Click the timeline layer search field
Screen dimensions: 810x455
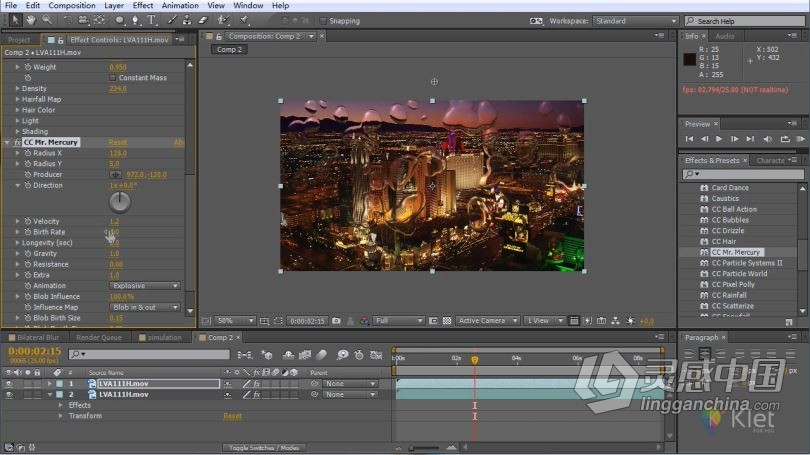(149, 354)
